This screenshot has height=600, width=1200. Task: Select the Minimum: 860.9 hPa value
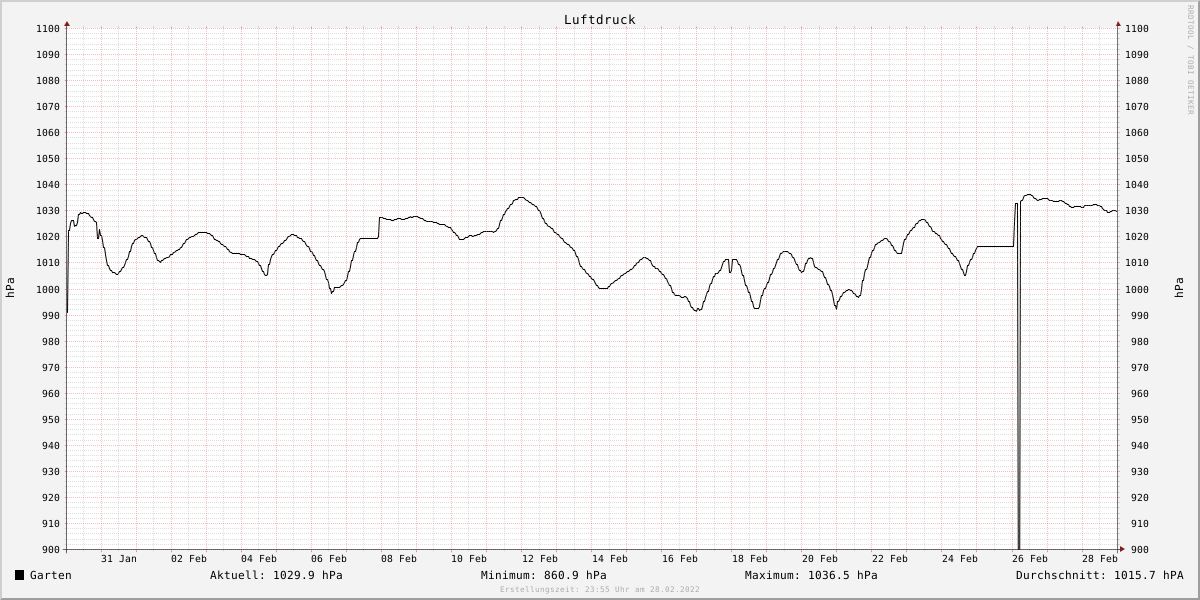point(543,575)
